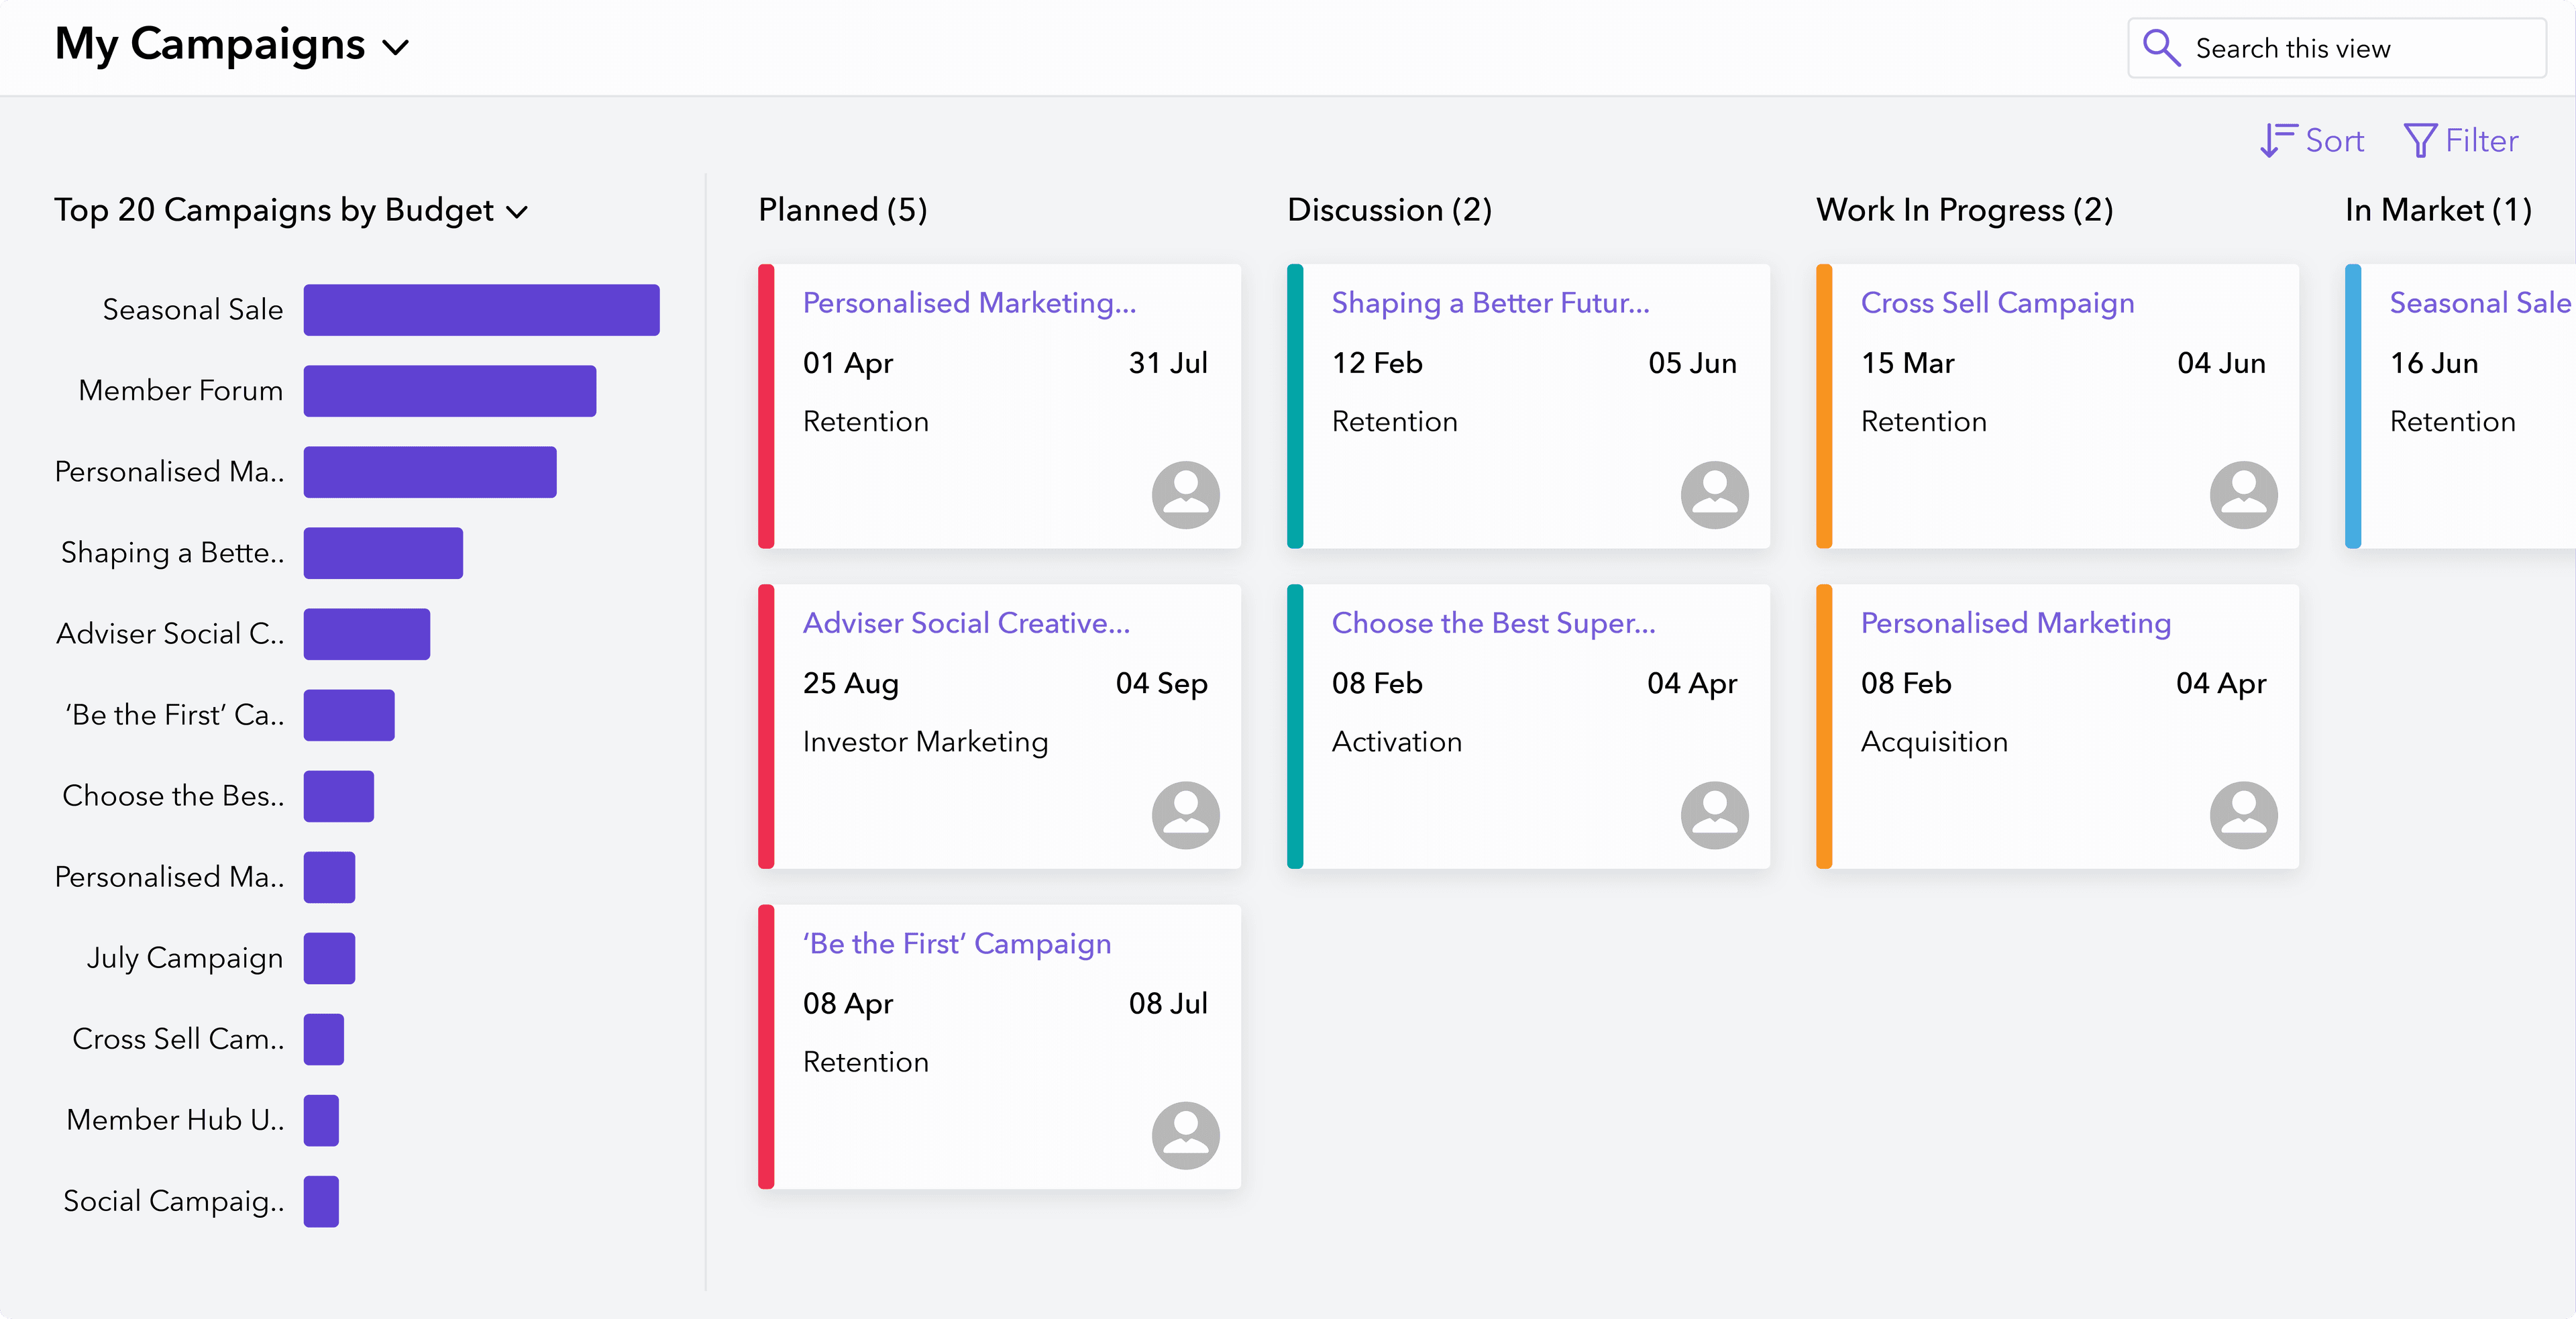2576x1319 pixels.
Task: Click the Investor Marketing text on Adviser card
Action: pyautogui.click(x=925, y=742)
